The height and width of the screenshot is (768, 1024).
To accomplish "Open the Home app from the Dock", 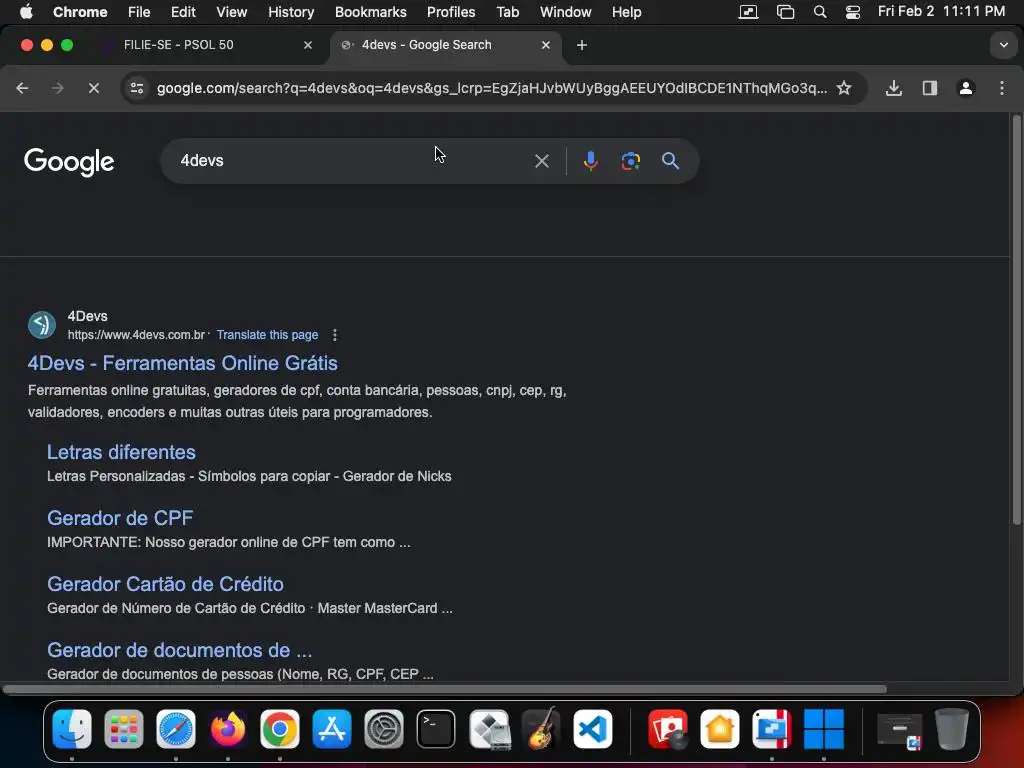I will [720, 728].
